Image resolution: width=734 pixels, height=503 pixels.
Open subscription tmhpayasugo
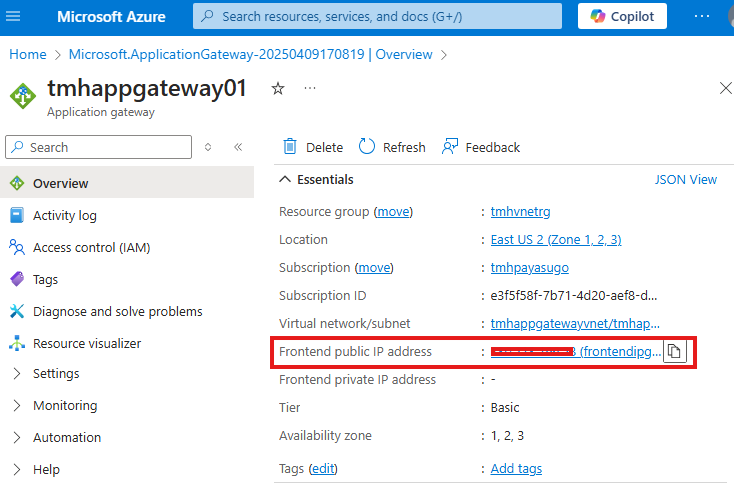point(529,268)
